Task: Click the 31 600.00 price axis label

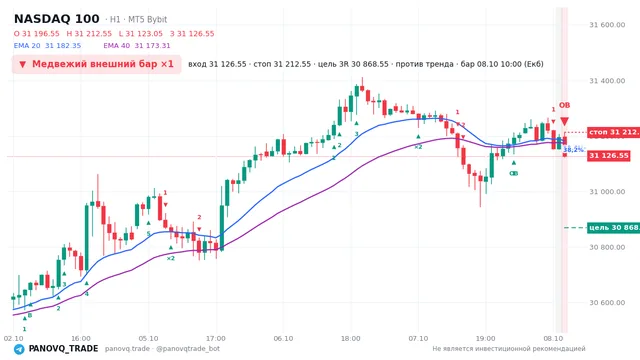Action: click(607, 25)
